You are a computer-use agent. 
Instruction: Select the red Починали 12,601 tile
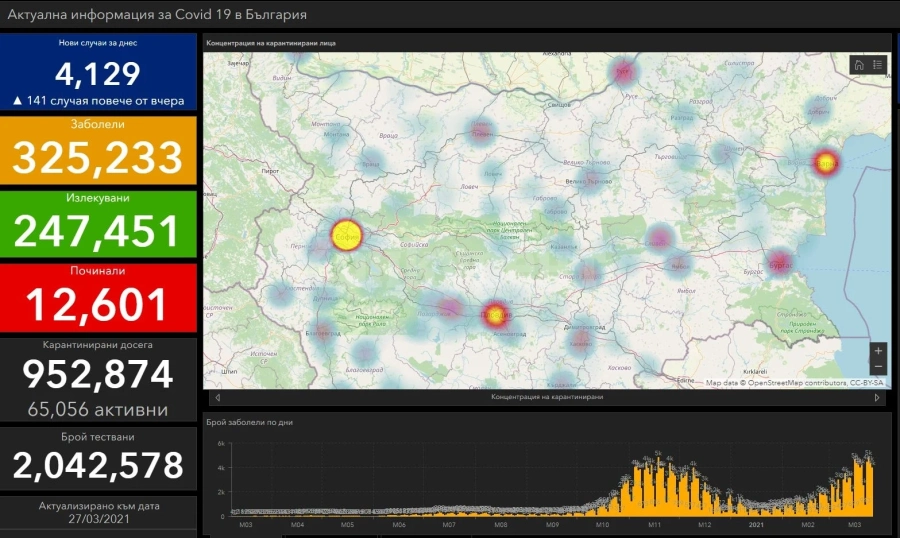[98, 298]
